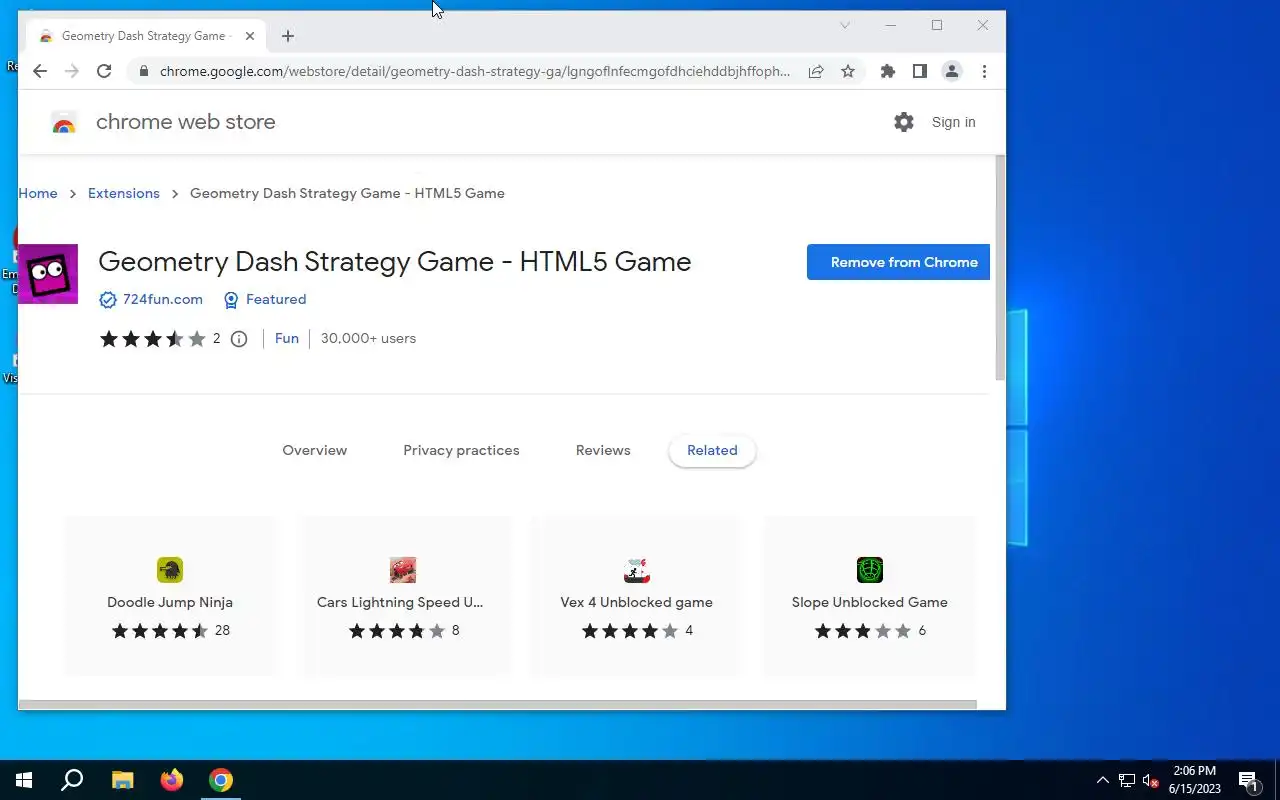Click the Chrome taskbar icon

[221, 780]
